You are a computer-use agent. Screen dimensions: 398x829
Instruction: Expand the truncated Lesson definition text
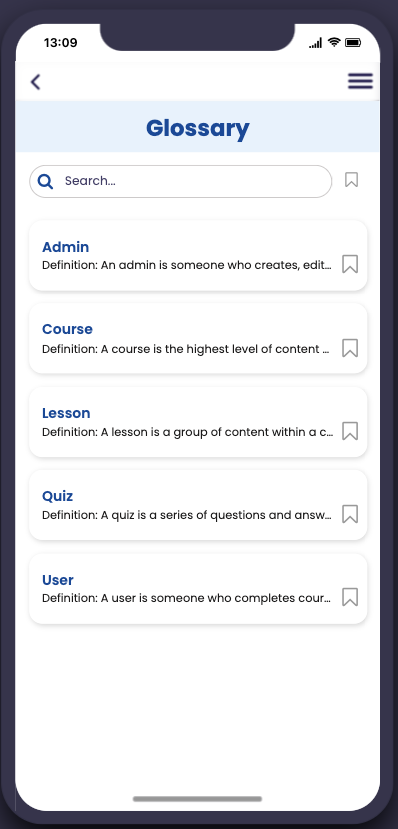[188, 432]
